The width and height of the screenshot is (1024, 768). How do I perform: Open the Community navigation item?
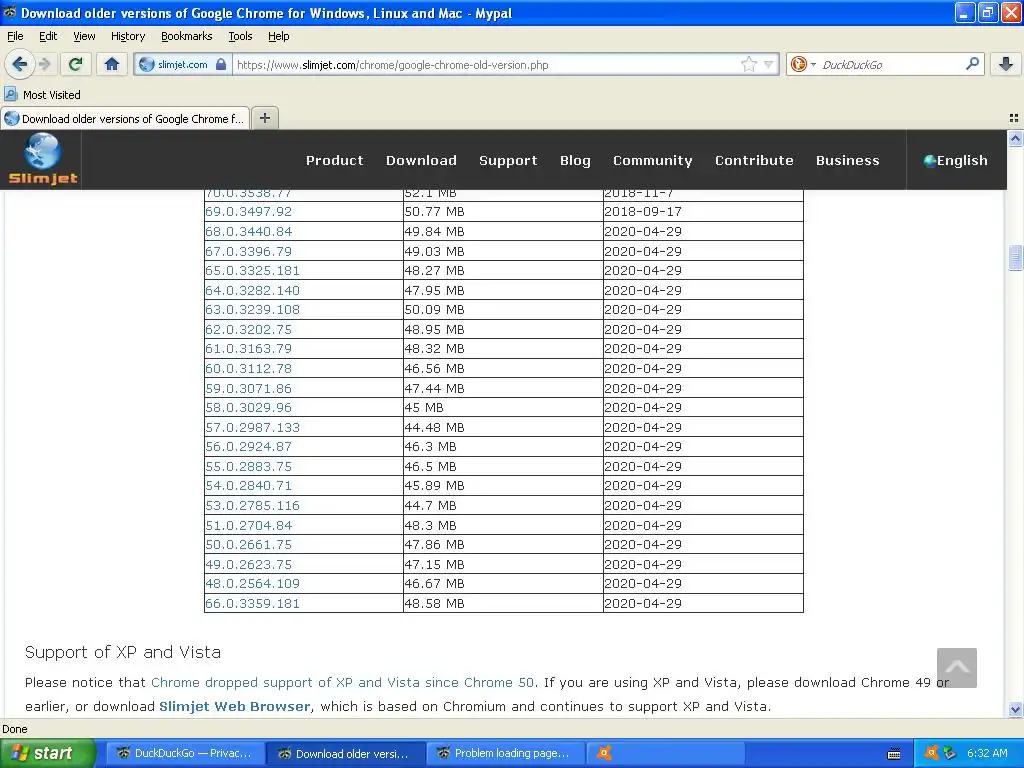[652, 160]
